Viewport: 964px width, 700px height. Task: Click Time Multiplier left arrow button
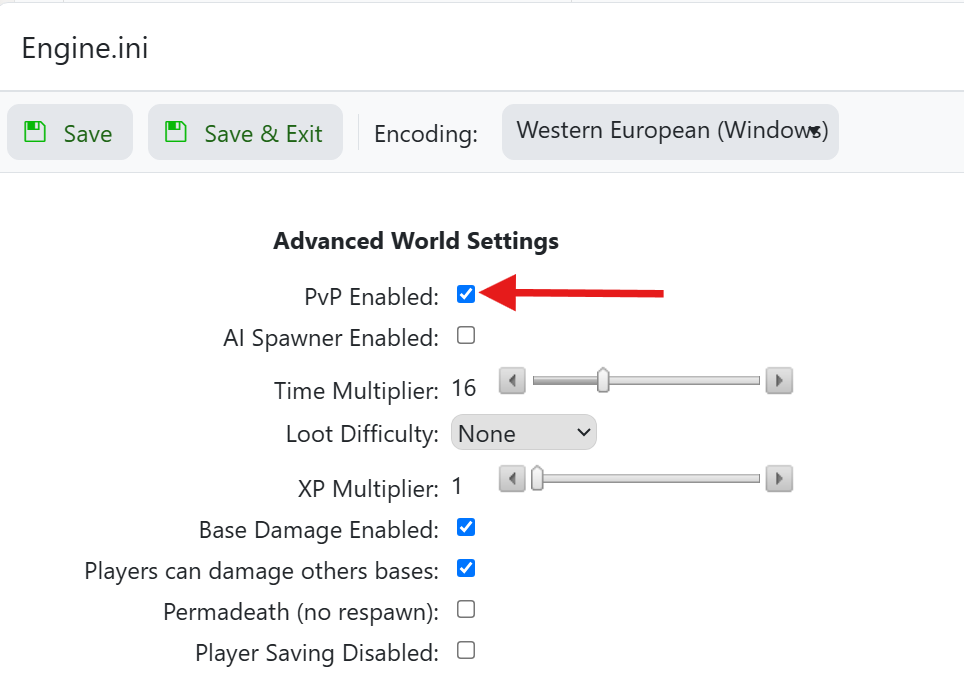[x=512, y=381]
